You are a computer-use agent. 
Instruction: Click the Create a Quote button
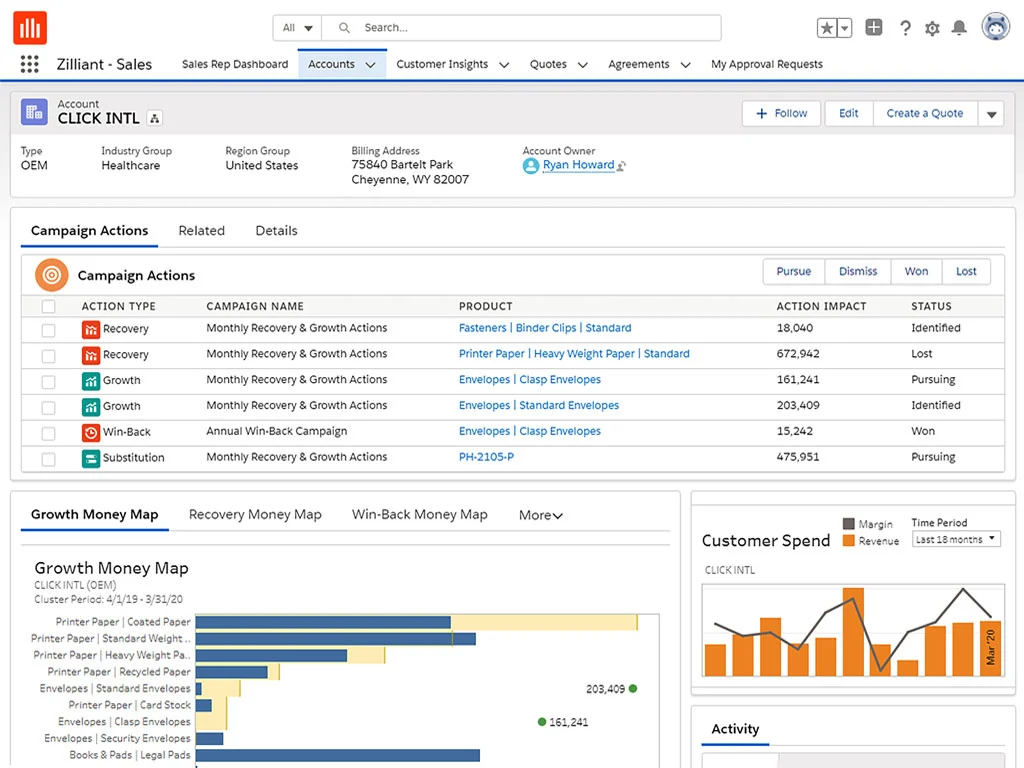click(x=924, y=113)
